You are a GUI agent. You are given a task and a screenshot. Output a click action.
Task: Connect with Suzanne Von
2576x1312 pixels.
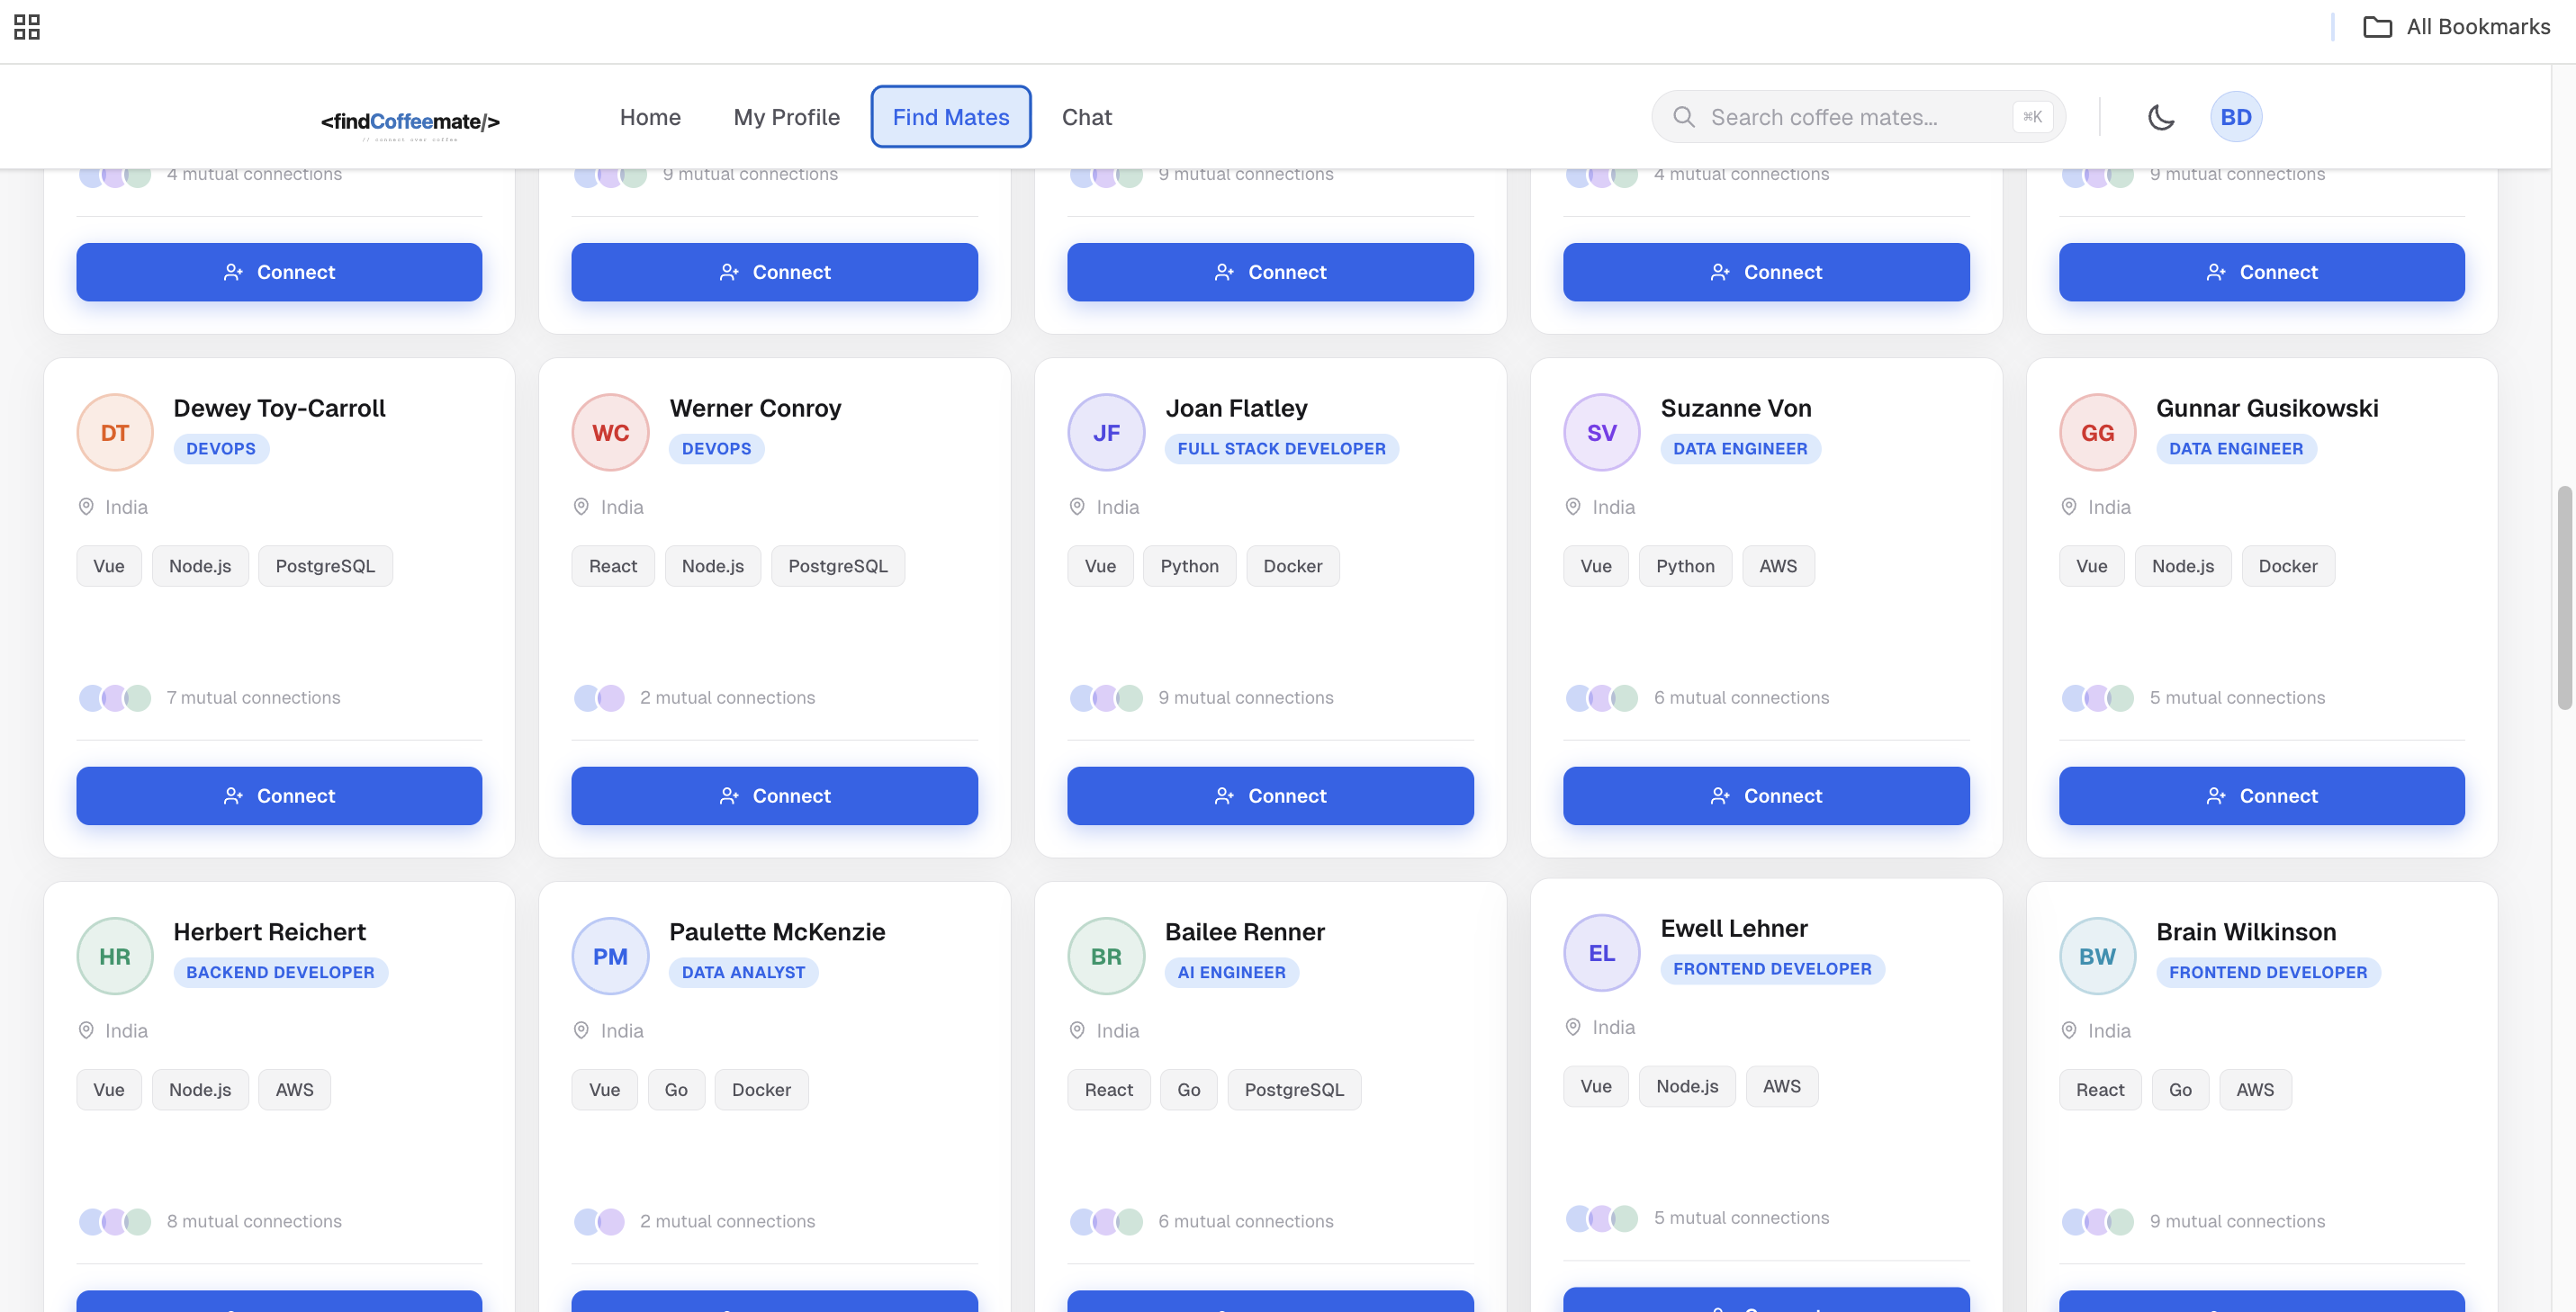click(1766, 796)
